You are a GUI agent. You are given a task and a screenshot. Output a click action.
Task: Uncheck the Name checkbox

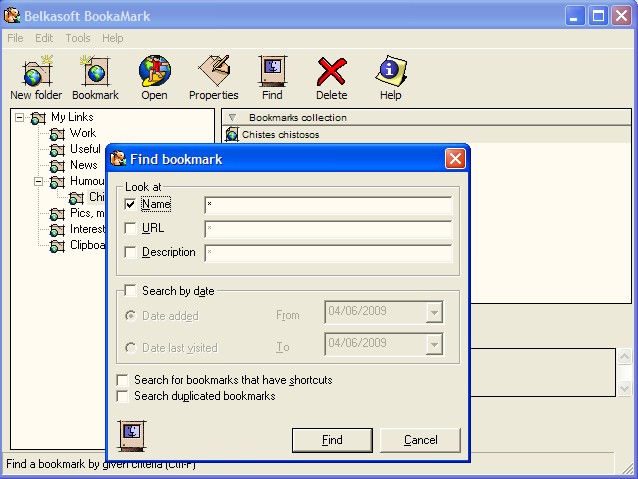pyautogui.click(x=130, y=204)
